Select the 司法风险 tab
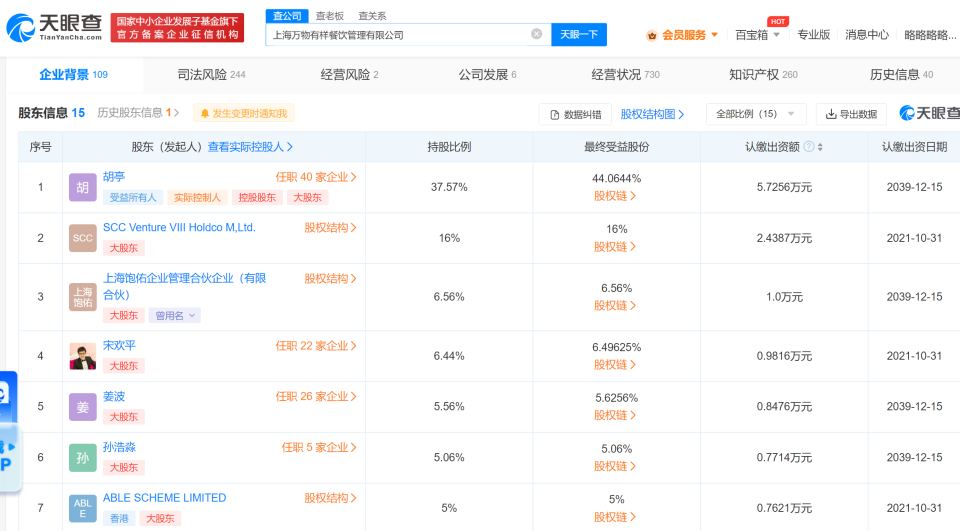 pos(211,75)
